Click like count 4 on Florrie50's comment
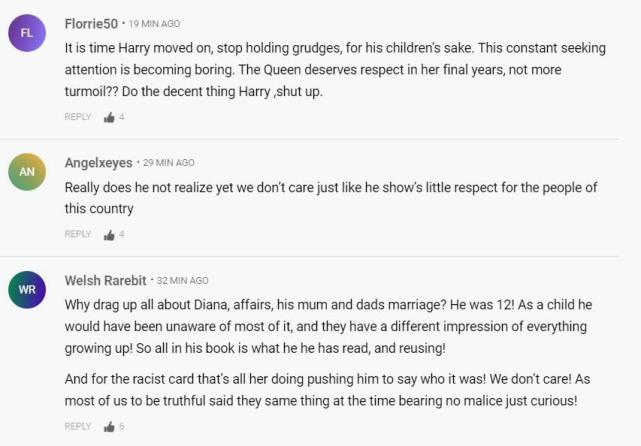Screen dimensions: 641x446 point(121,117)
